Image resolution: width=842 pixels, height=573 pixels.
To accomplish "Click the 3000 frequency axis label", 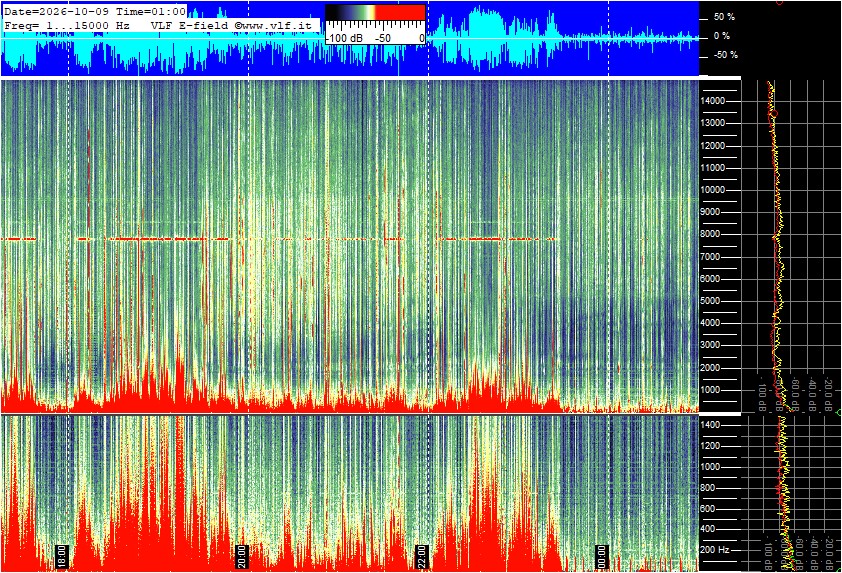I will [x=711, y=345].
